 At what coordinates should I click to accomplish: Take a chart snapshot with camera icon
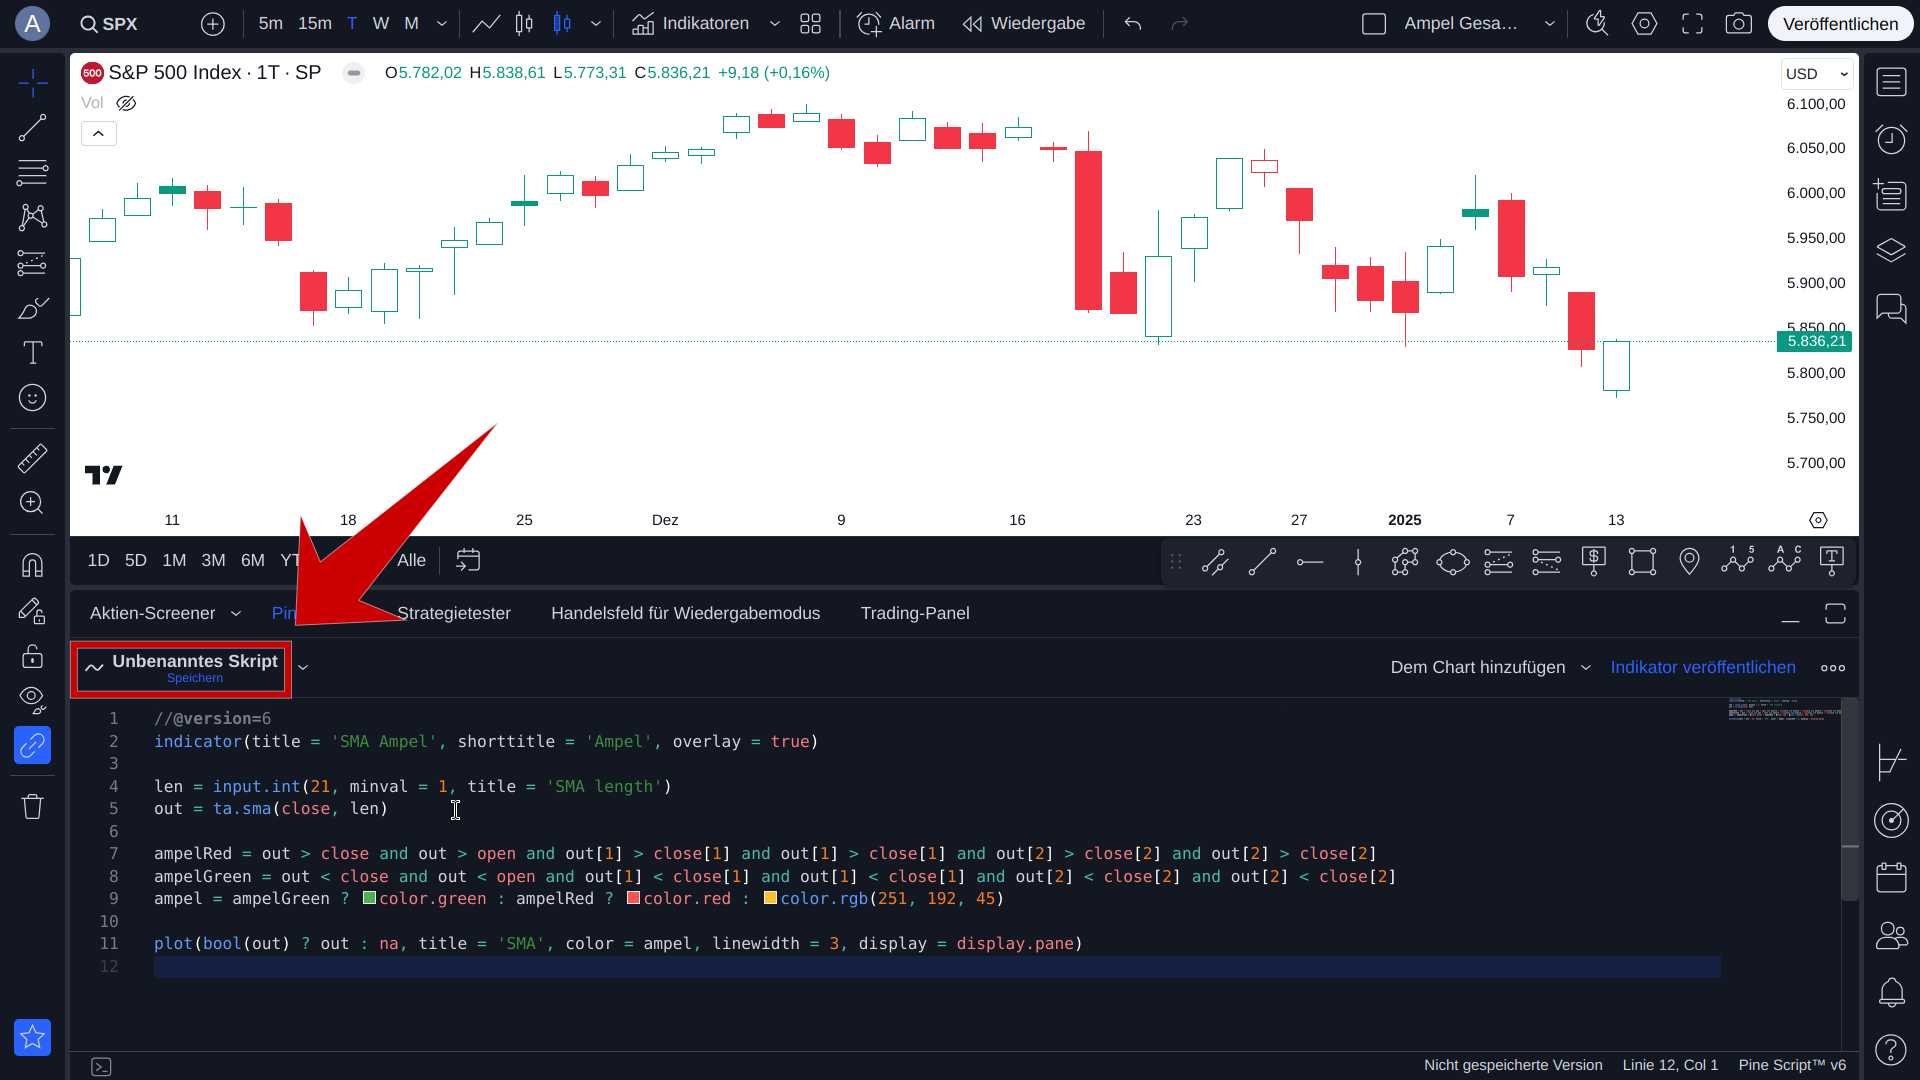pyautogui.click(x=1739, y=23)
